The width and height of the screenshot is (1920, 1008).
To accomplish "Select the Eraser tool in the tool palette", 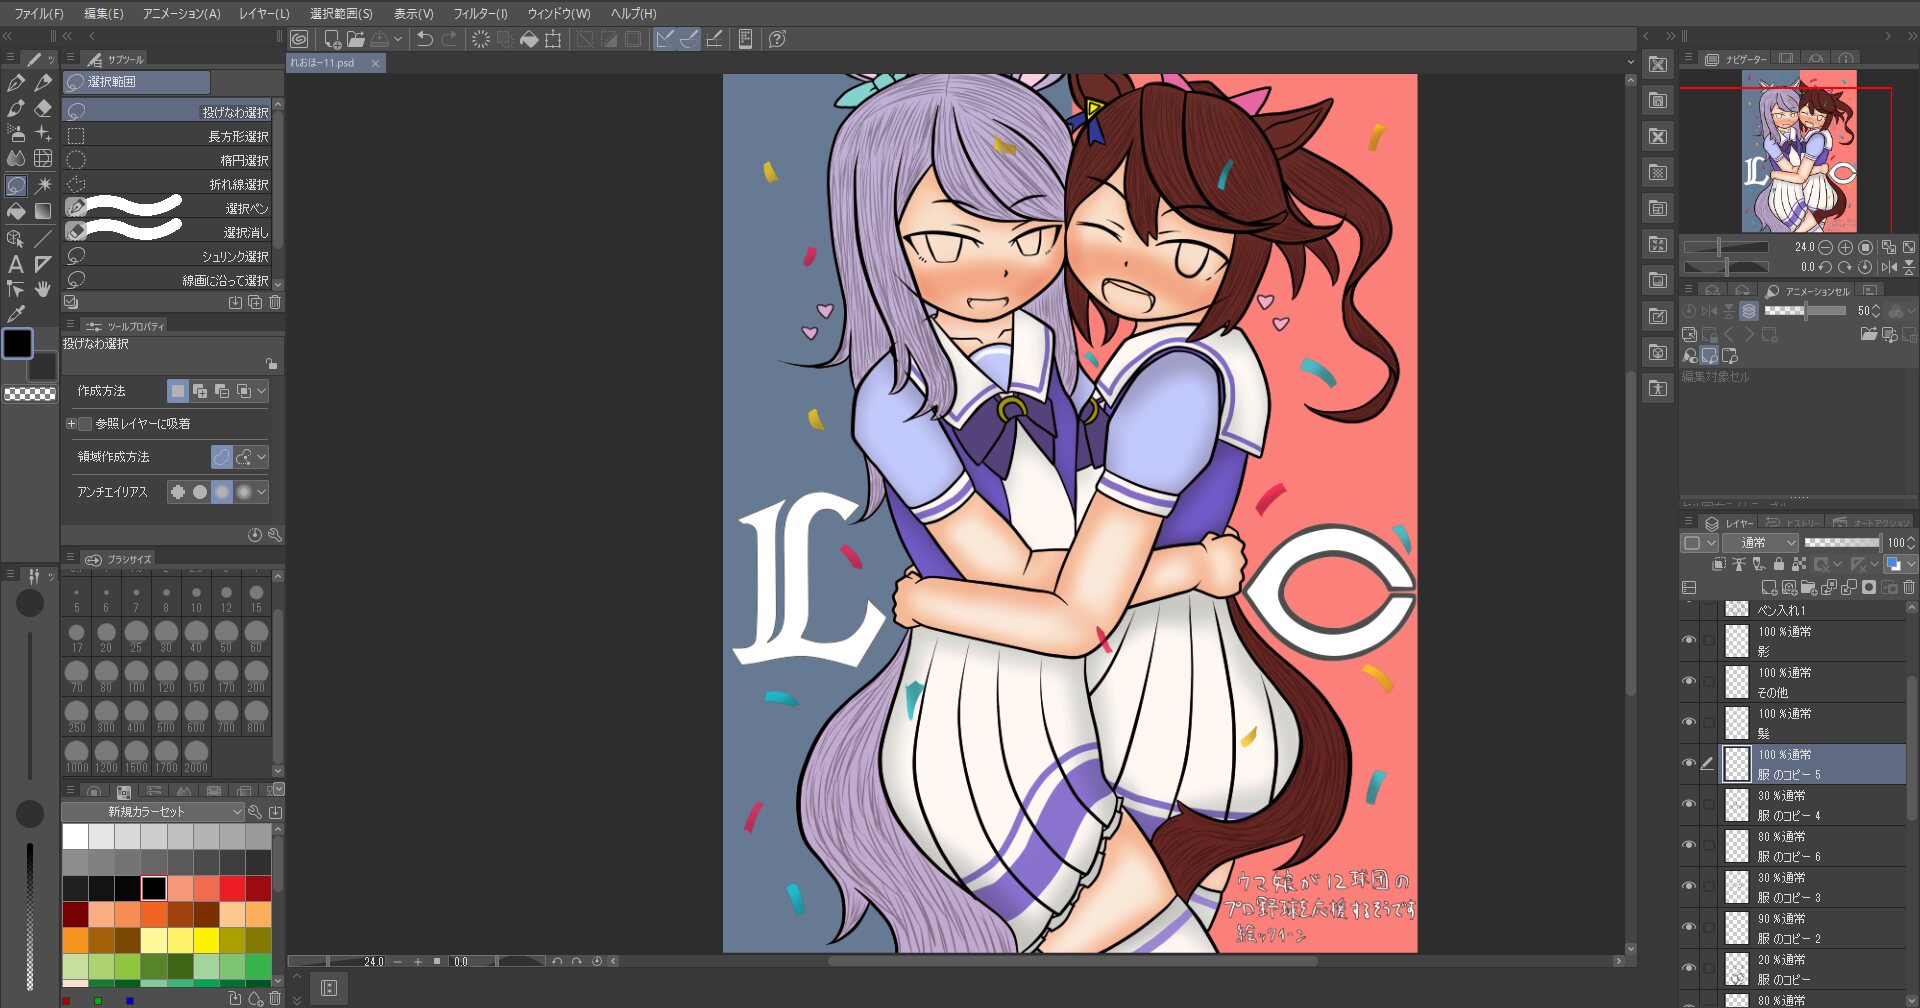I will (43, 108).
